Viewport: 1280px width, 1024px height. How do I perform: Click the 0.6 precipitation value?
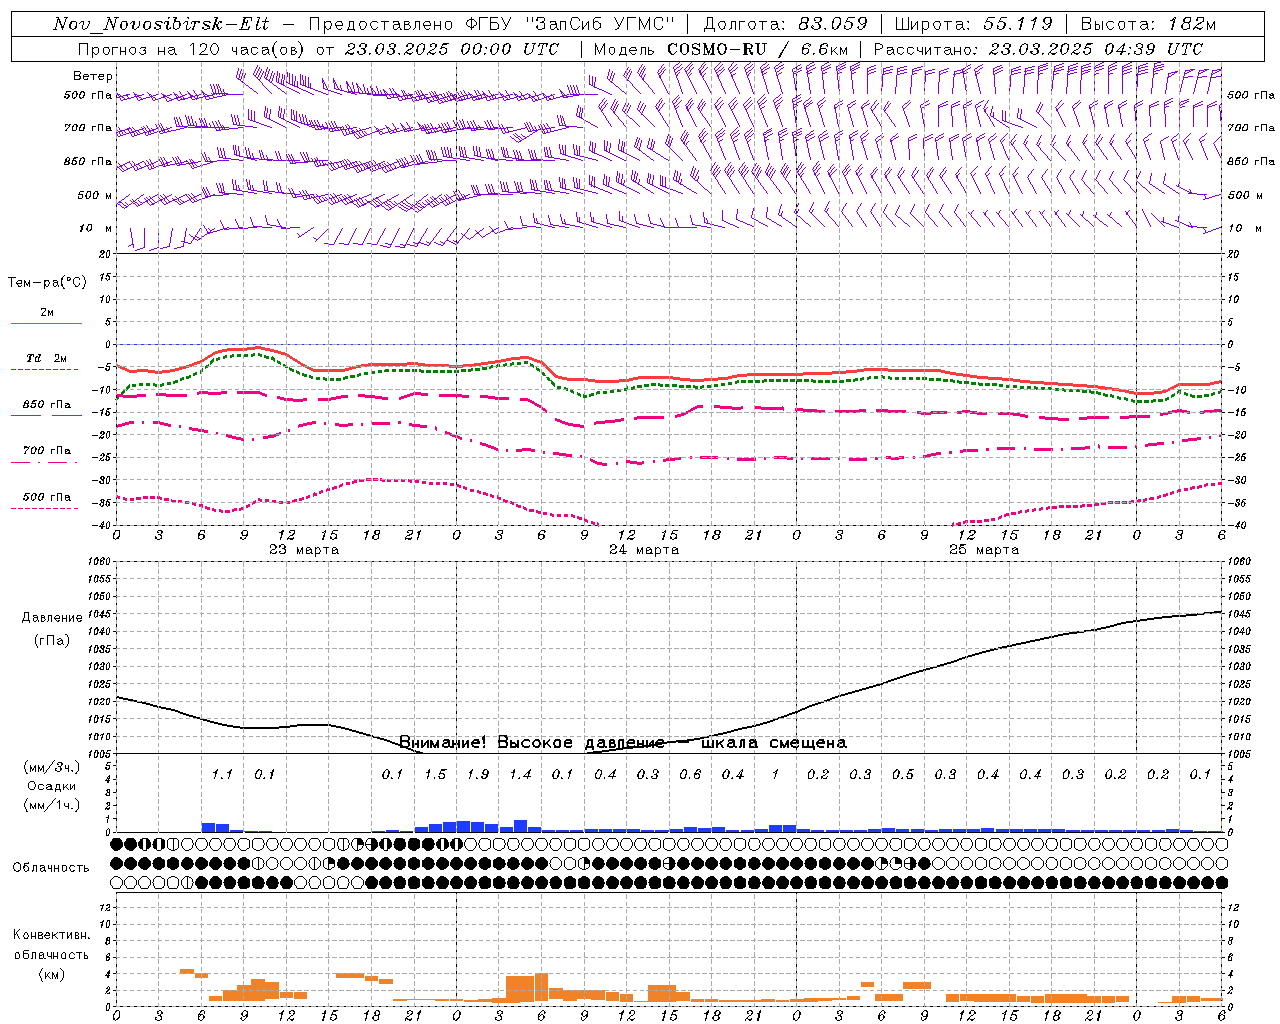click(x=690, y=774)
